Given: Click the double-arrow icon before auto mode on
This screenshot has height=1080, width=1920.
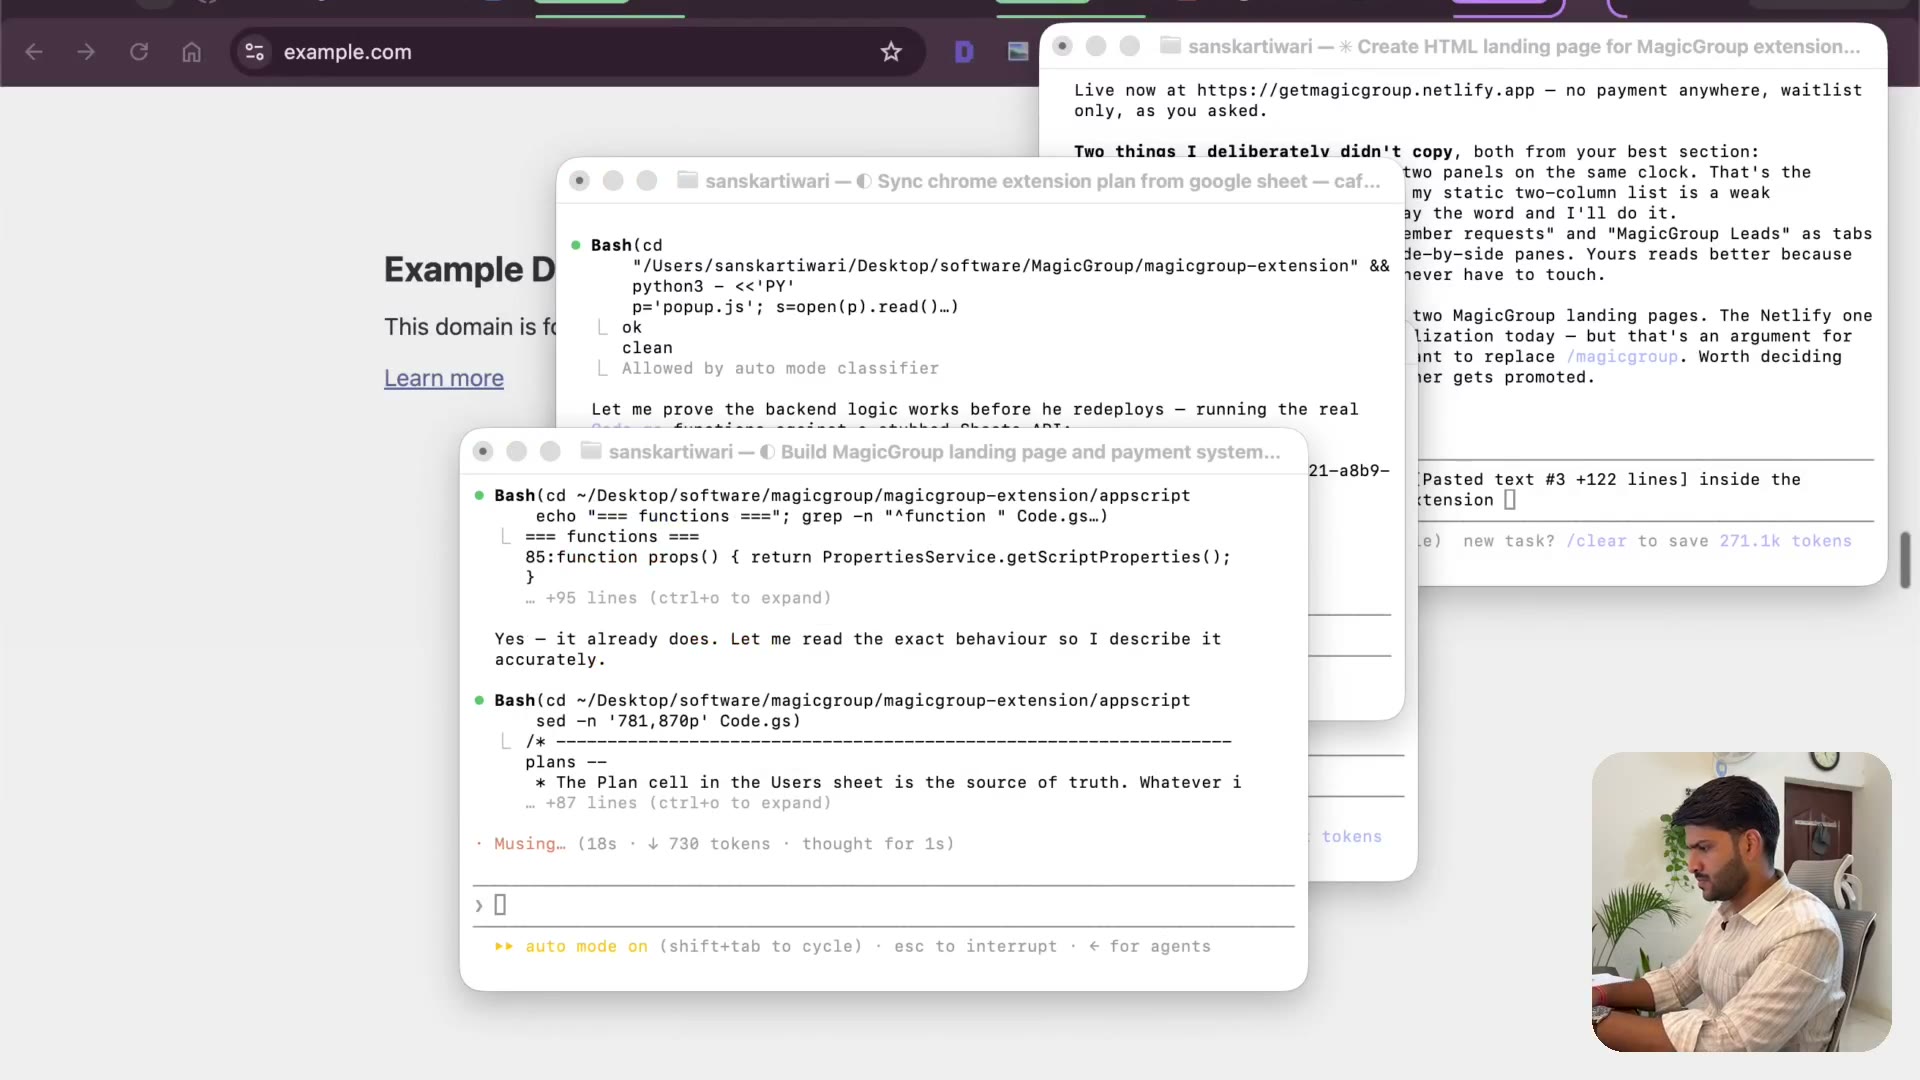Looking at the screenshot, I should tap(504, 946).
